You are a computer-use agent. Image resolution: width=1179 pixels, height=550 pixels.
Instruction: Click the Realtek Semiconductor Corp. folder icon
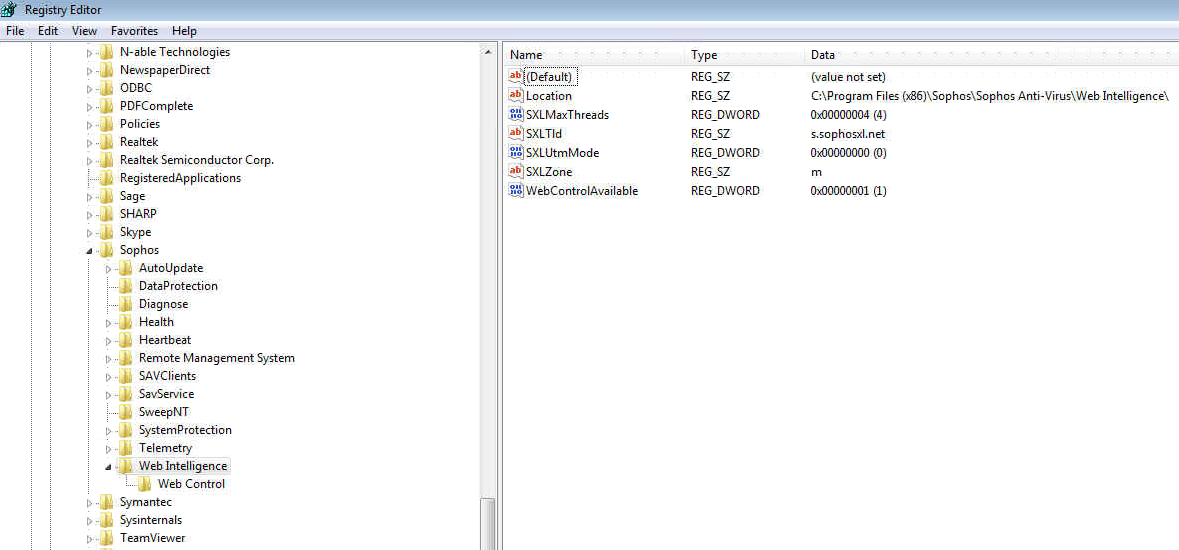(x=107, y=160)
